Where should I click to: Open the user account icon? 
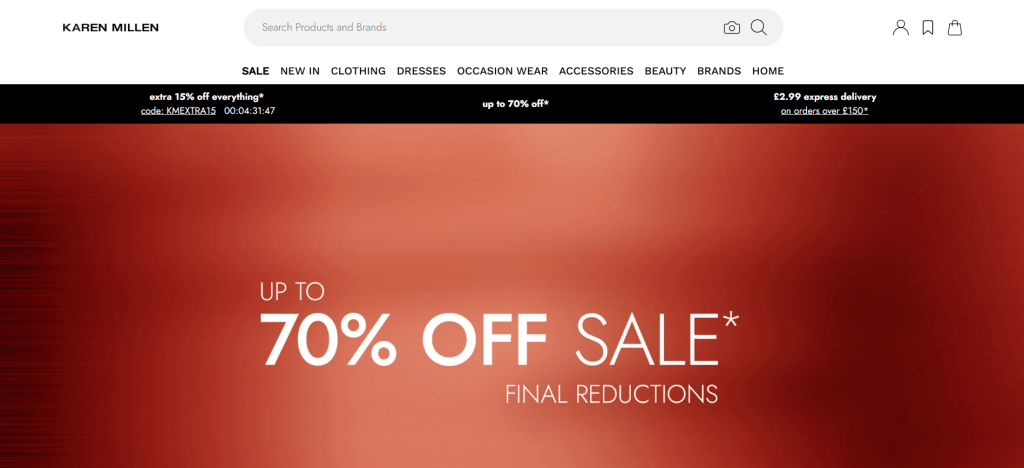click(901, 27)
